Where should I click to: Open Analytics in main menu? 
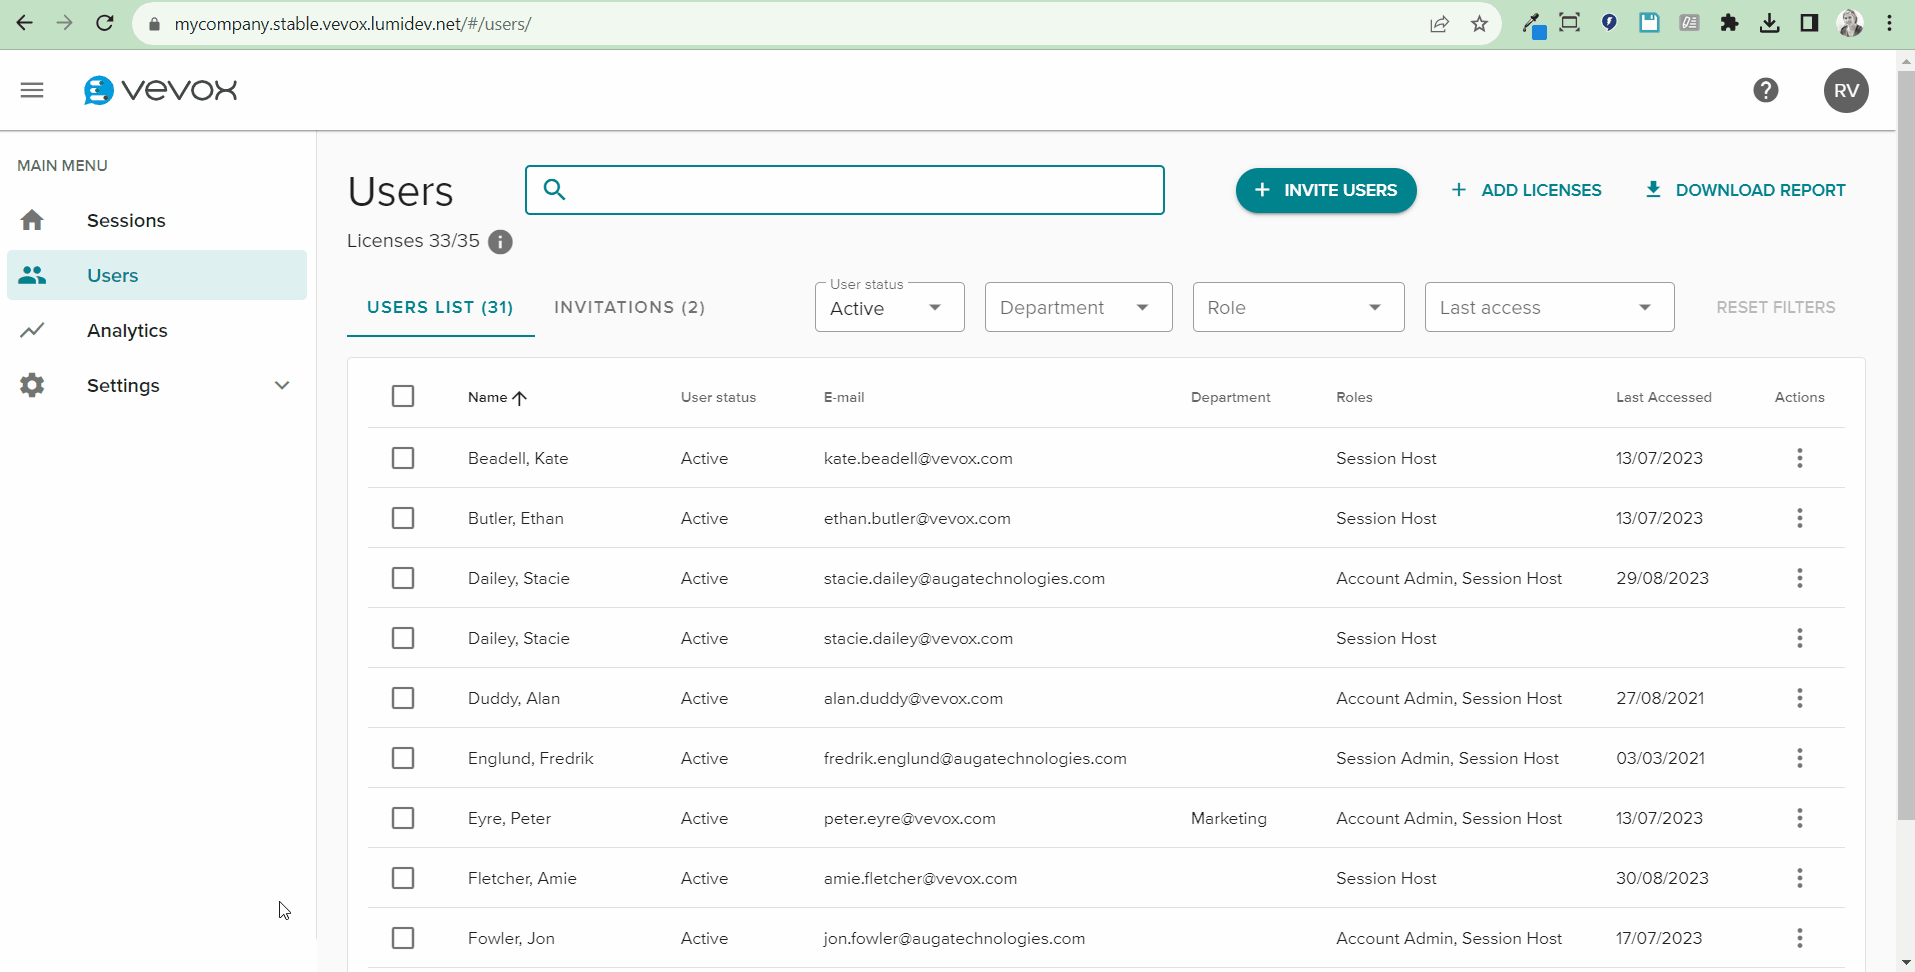[x=157, y=330]
